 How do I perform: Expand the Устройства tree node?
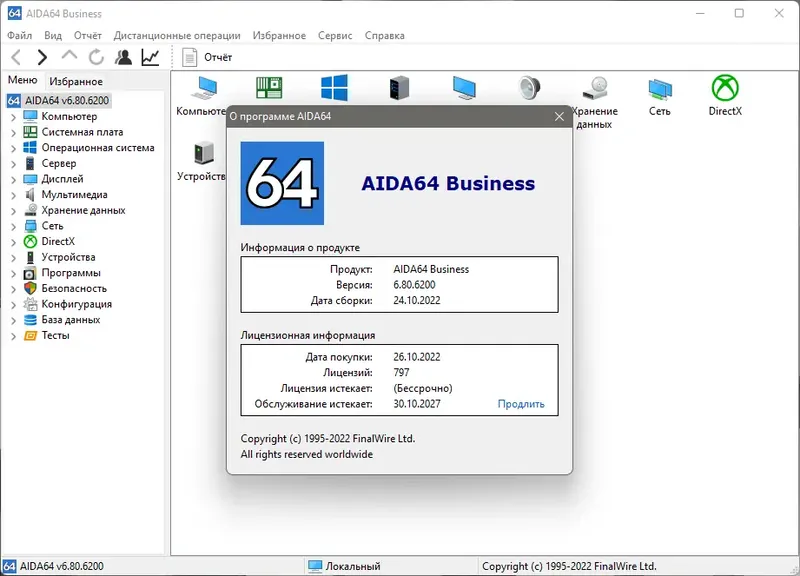pyautogui.click(x=13, y=258)
